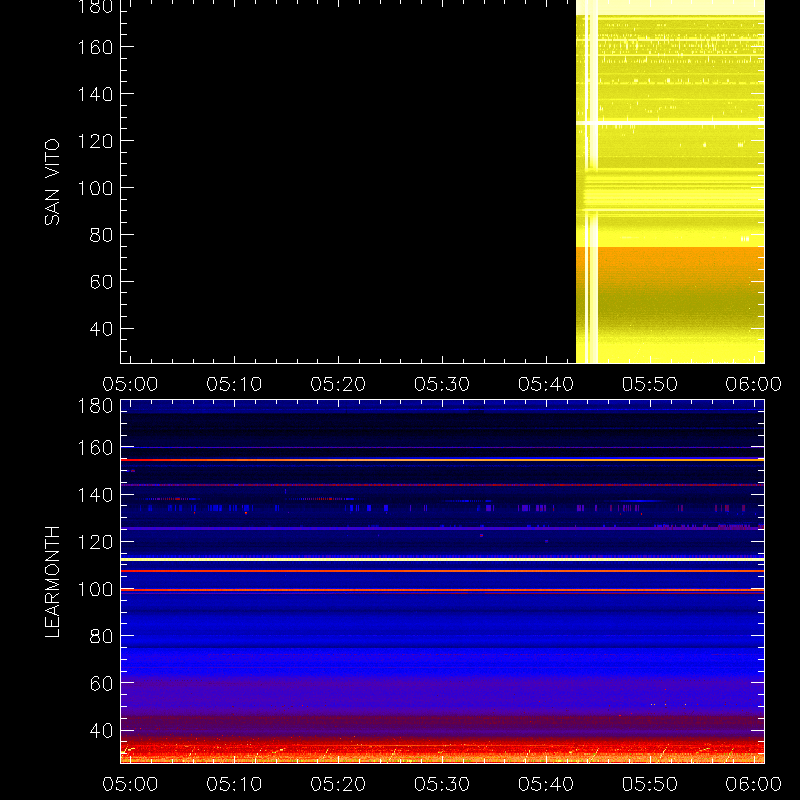Select the 60 tick label on San Vito axis
Viewport: 800px width, 800px height.
coord(101,282)
